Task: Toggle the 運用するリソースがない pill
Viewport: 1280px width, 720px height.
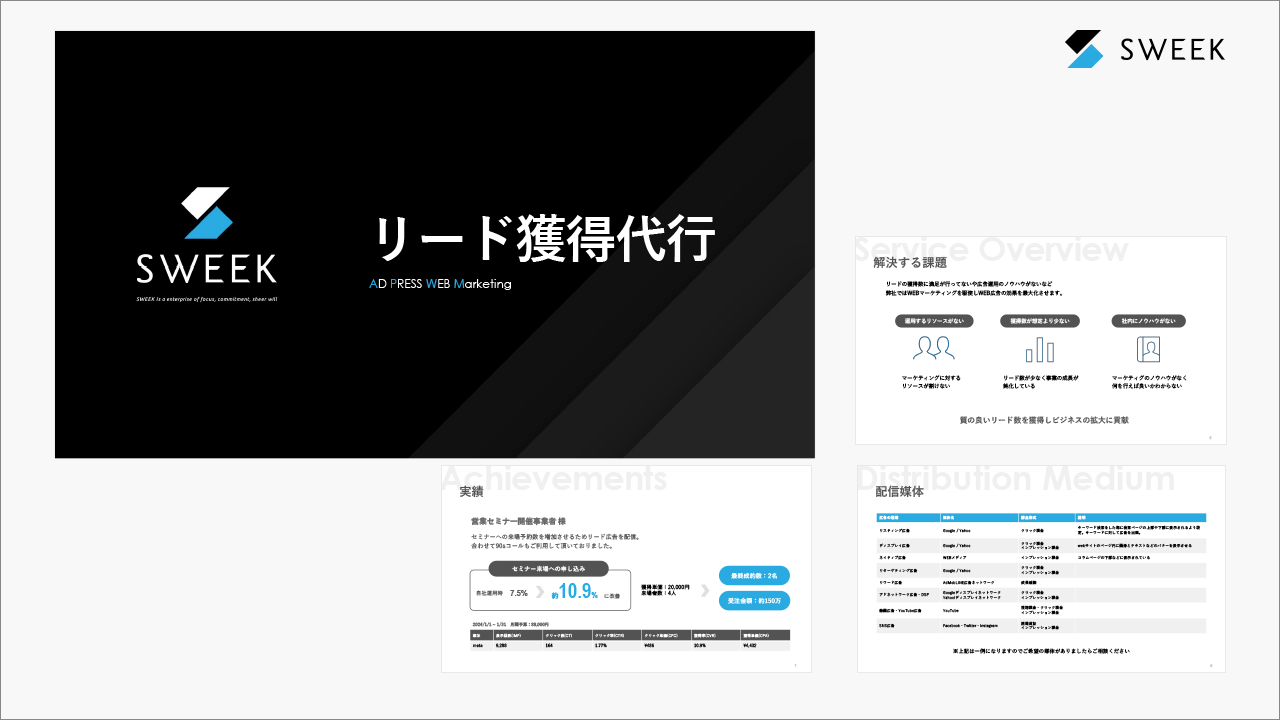Action: tap(935, 321)
